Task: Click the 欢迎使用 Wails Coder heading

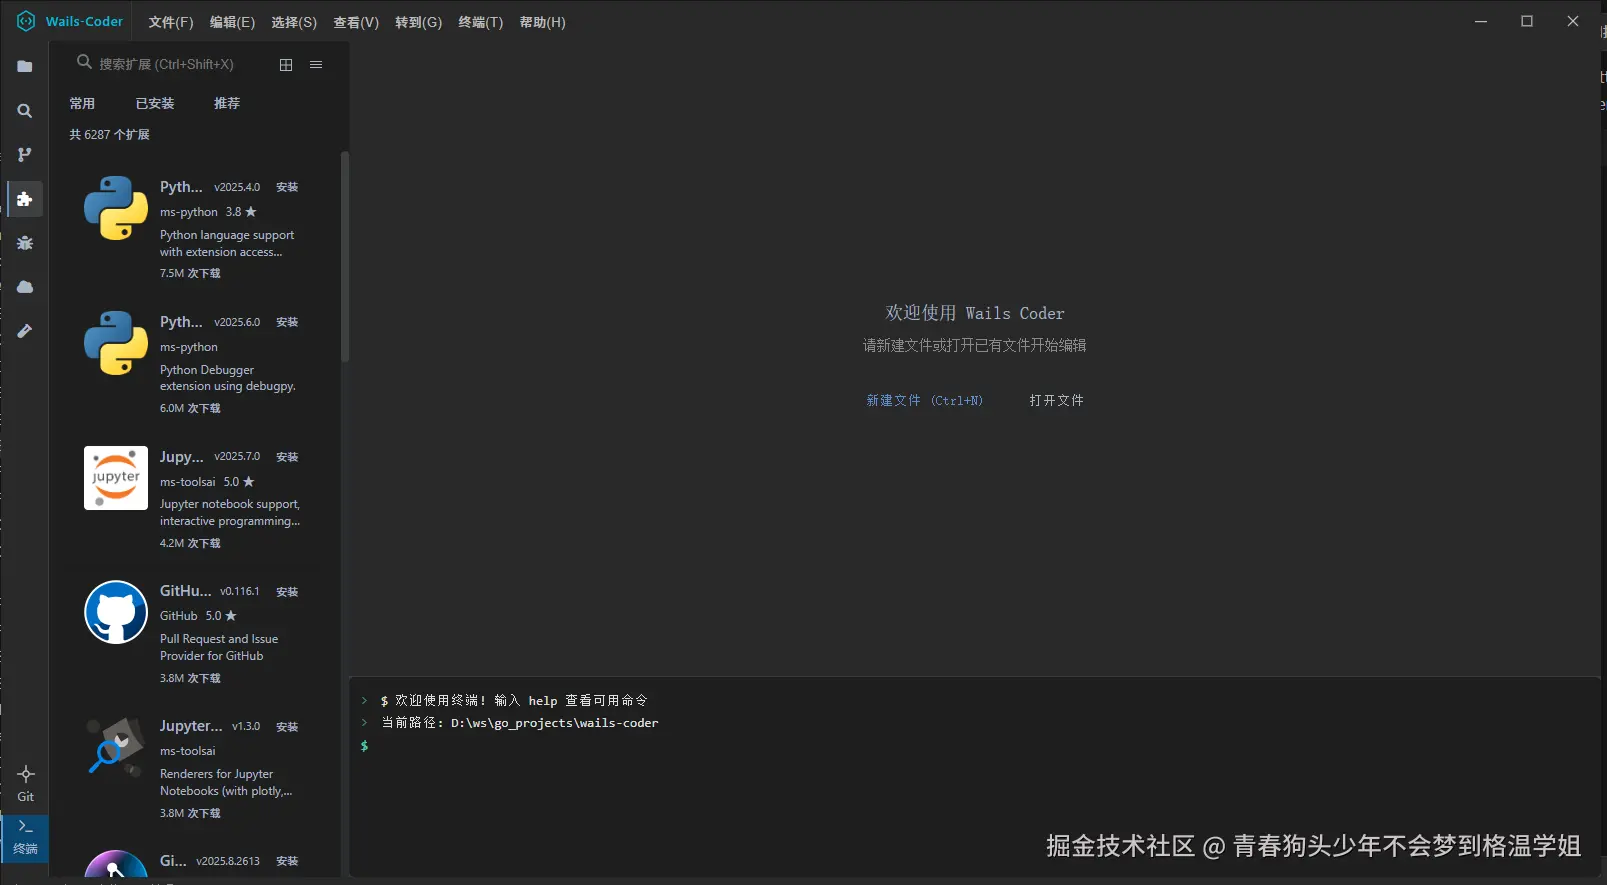Action: click(x=975, y=313)
